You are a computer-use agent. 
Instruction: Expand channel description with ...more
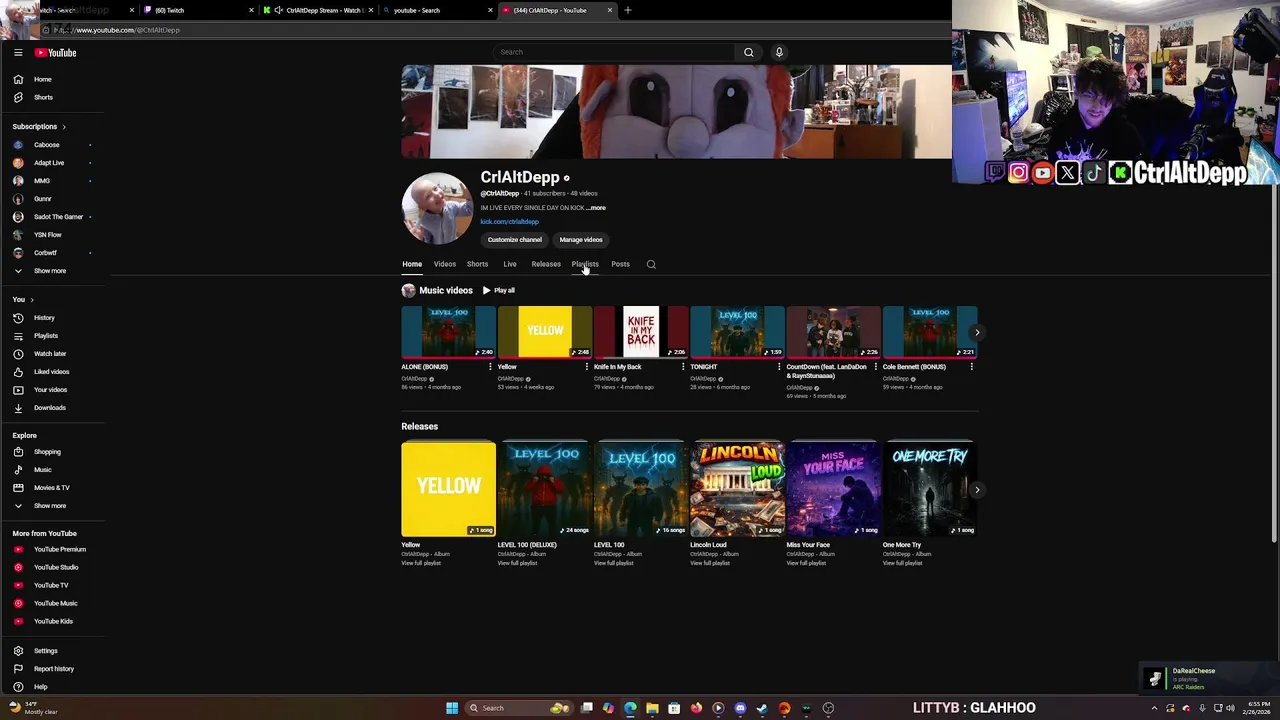(x=596, y=208)
